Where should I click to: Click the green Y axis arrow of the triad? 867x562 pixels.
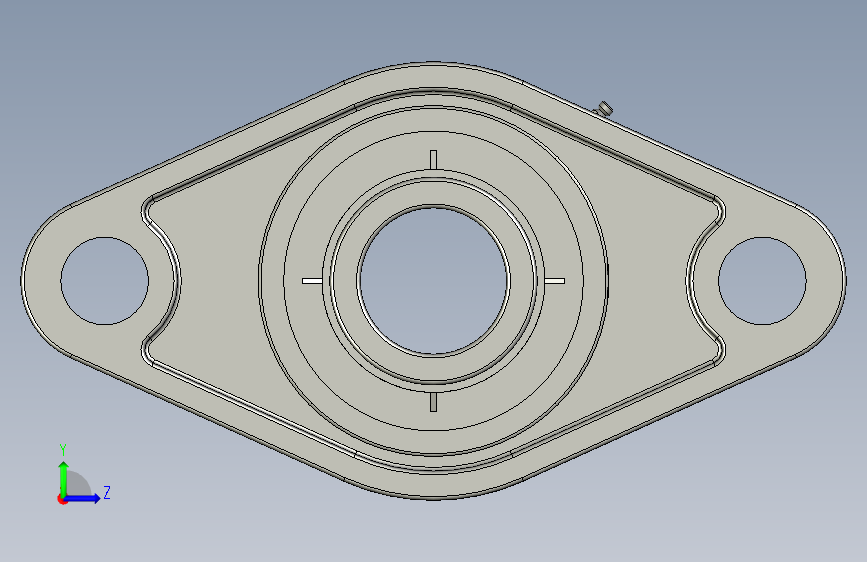(x=64, y=478)
